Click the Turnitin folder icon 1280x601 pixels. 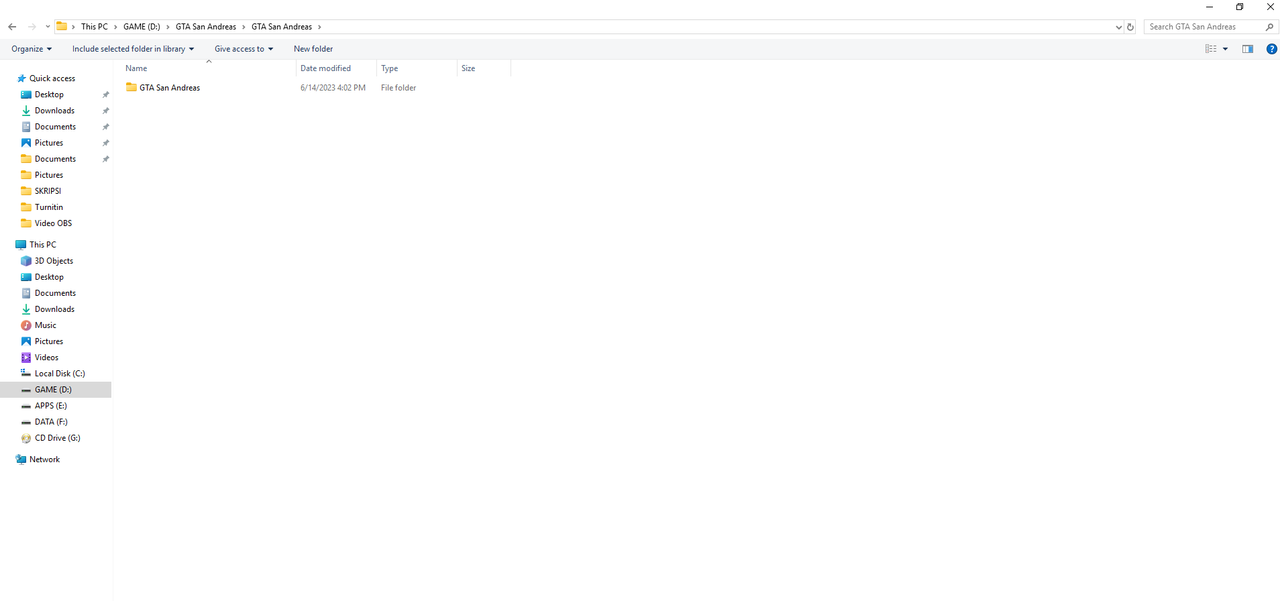tap(26, 207)
